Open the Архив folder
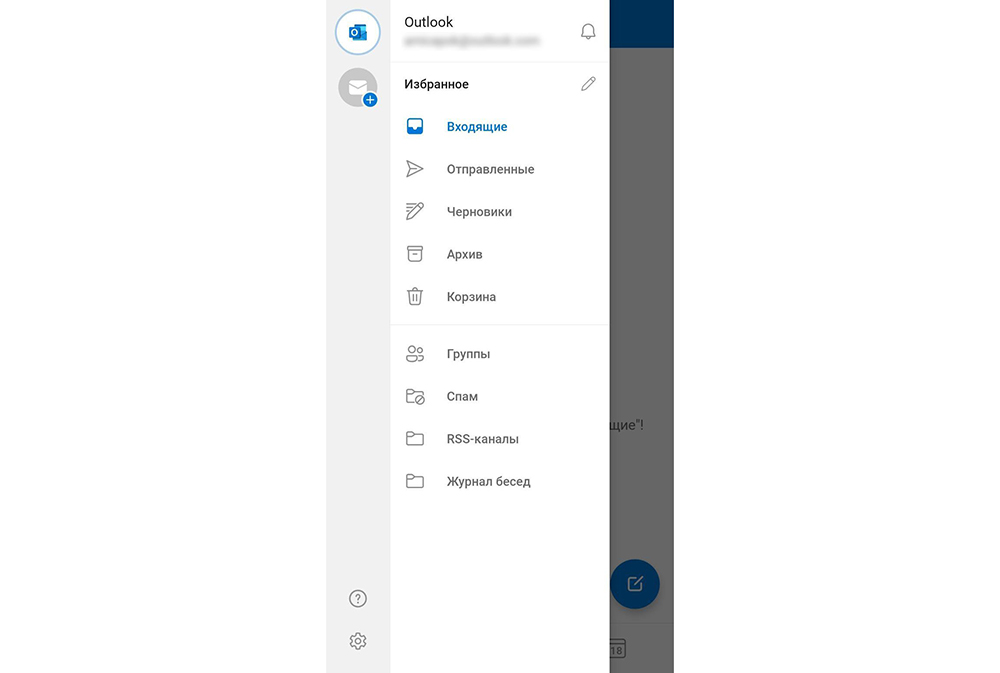The height and width of the screenshot is (673, 1000). 464,255
